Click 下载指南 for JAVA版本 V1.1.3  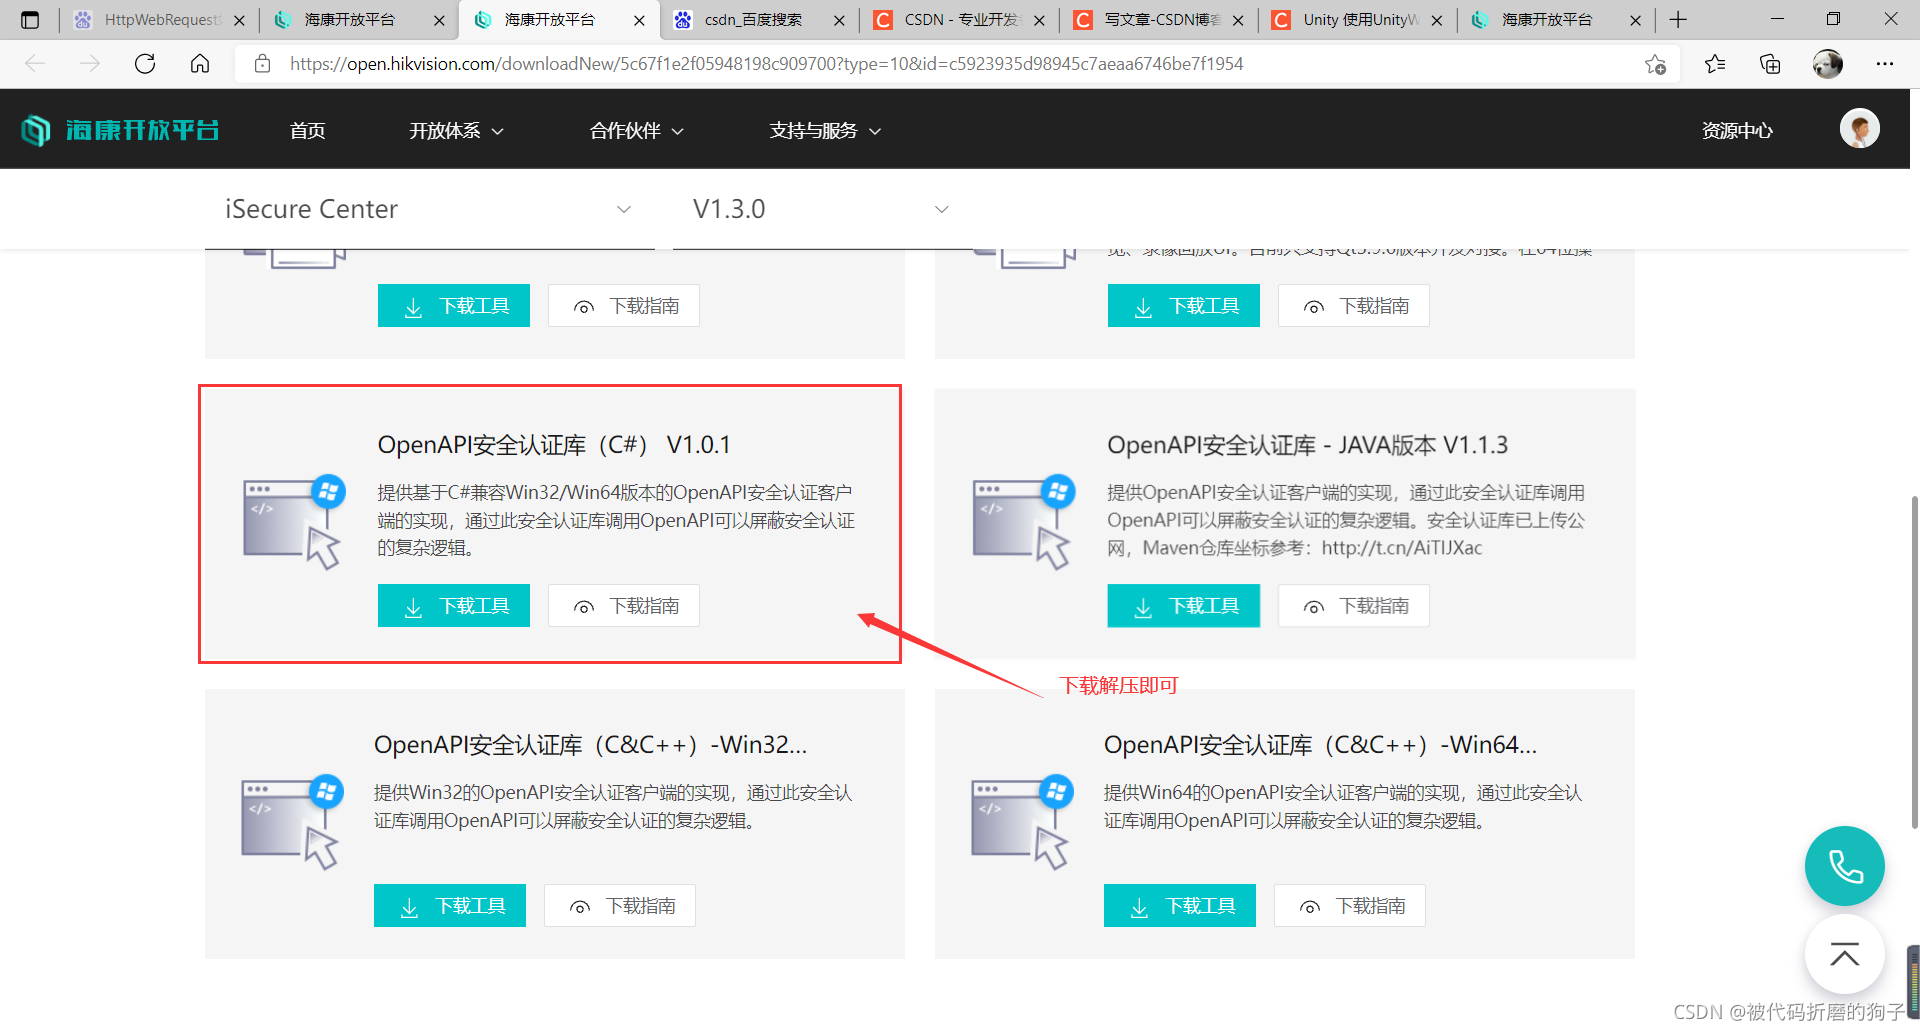tap(1354, 606)
